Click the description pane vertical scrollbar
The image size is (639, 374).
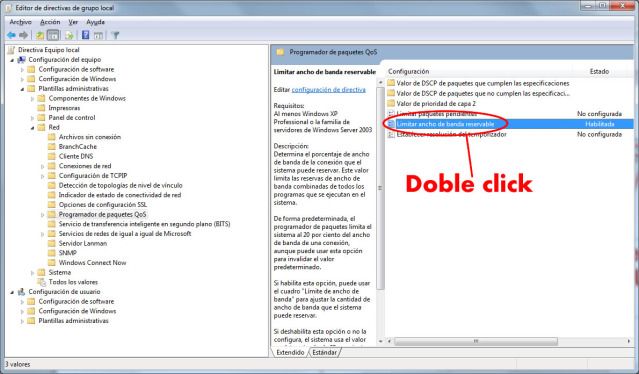pyautogui.click(x=380, y=187)
